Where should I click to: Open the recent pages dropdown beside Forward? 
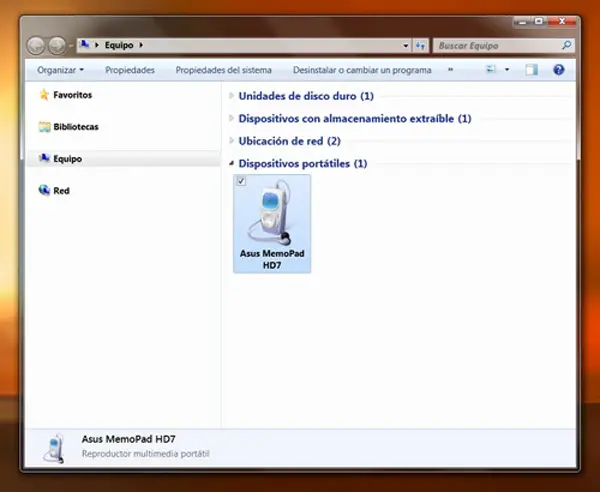pos(71,46)
